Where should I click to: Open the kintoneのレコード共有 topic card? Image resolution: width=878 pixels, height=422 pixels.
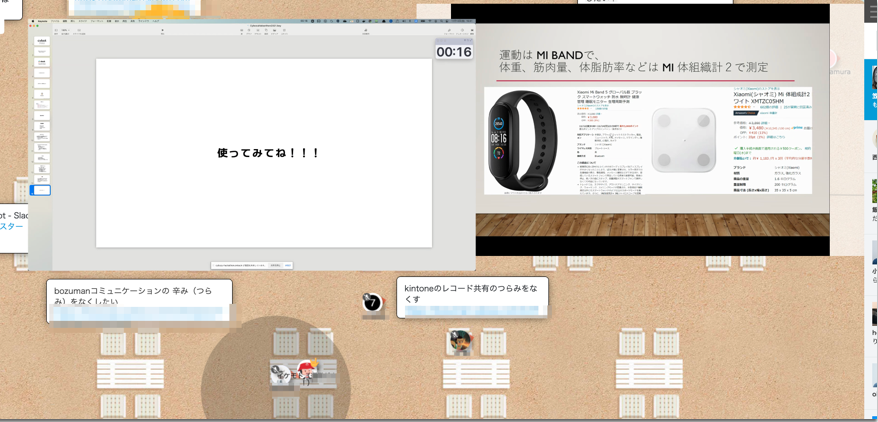click(473, 297)
